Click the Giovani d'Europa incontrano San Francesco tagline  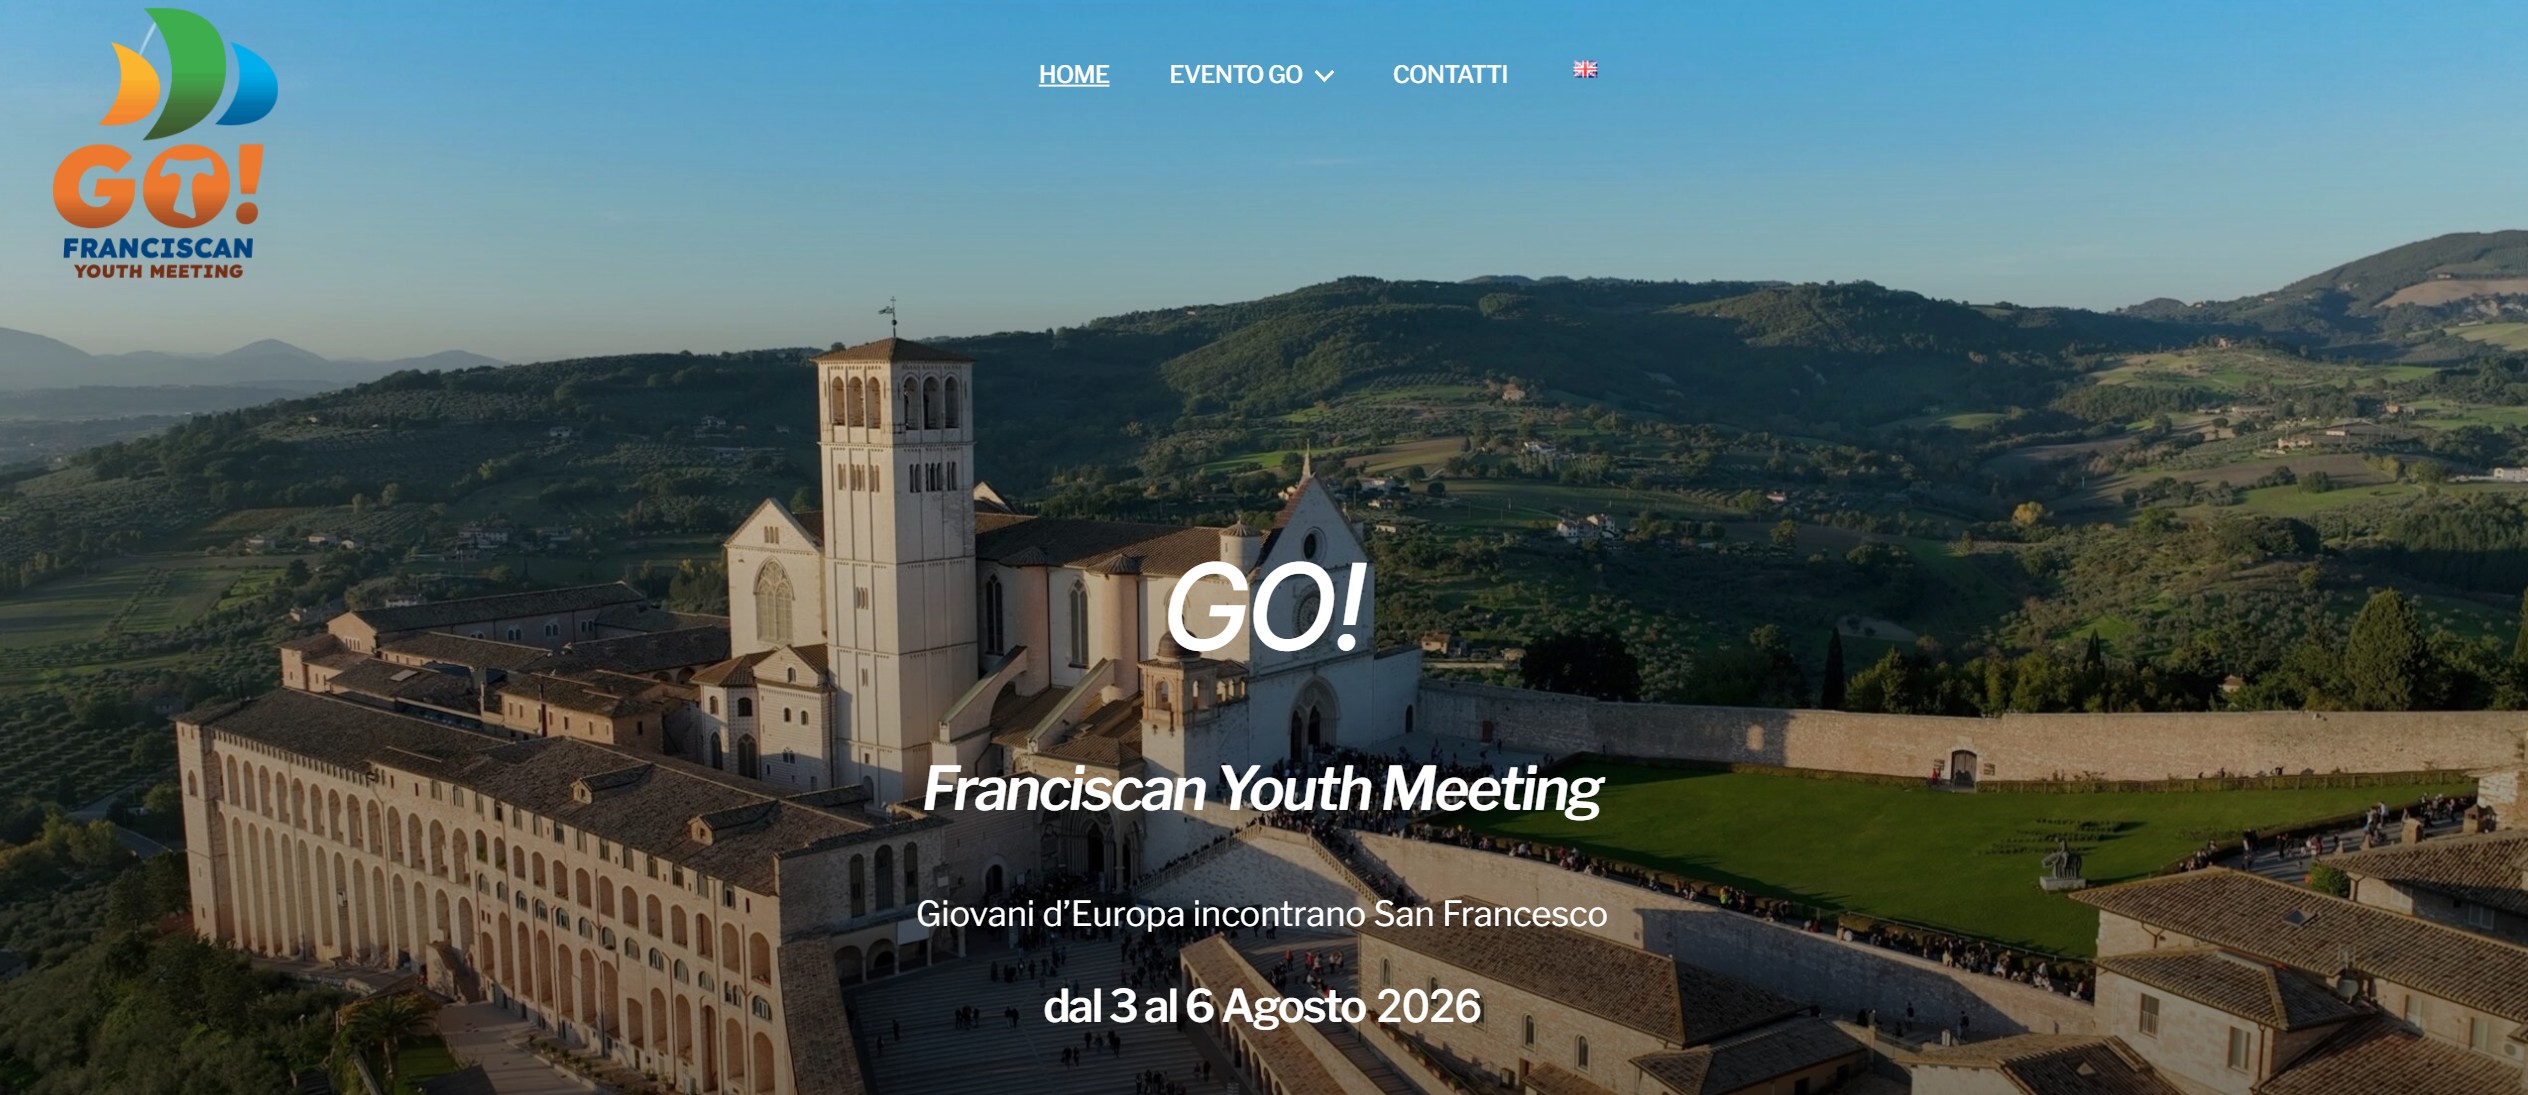(1262, 914)
